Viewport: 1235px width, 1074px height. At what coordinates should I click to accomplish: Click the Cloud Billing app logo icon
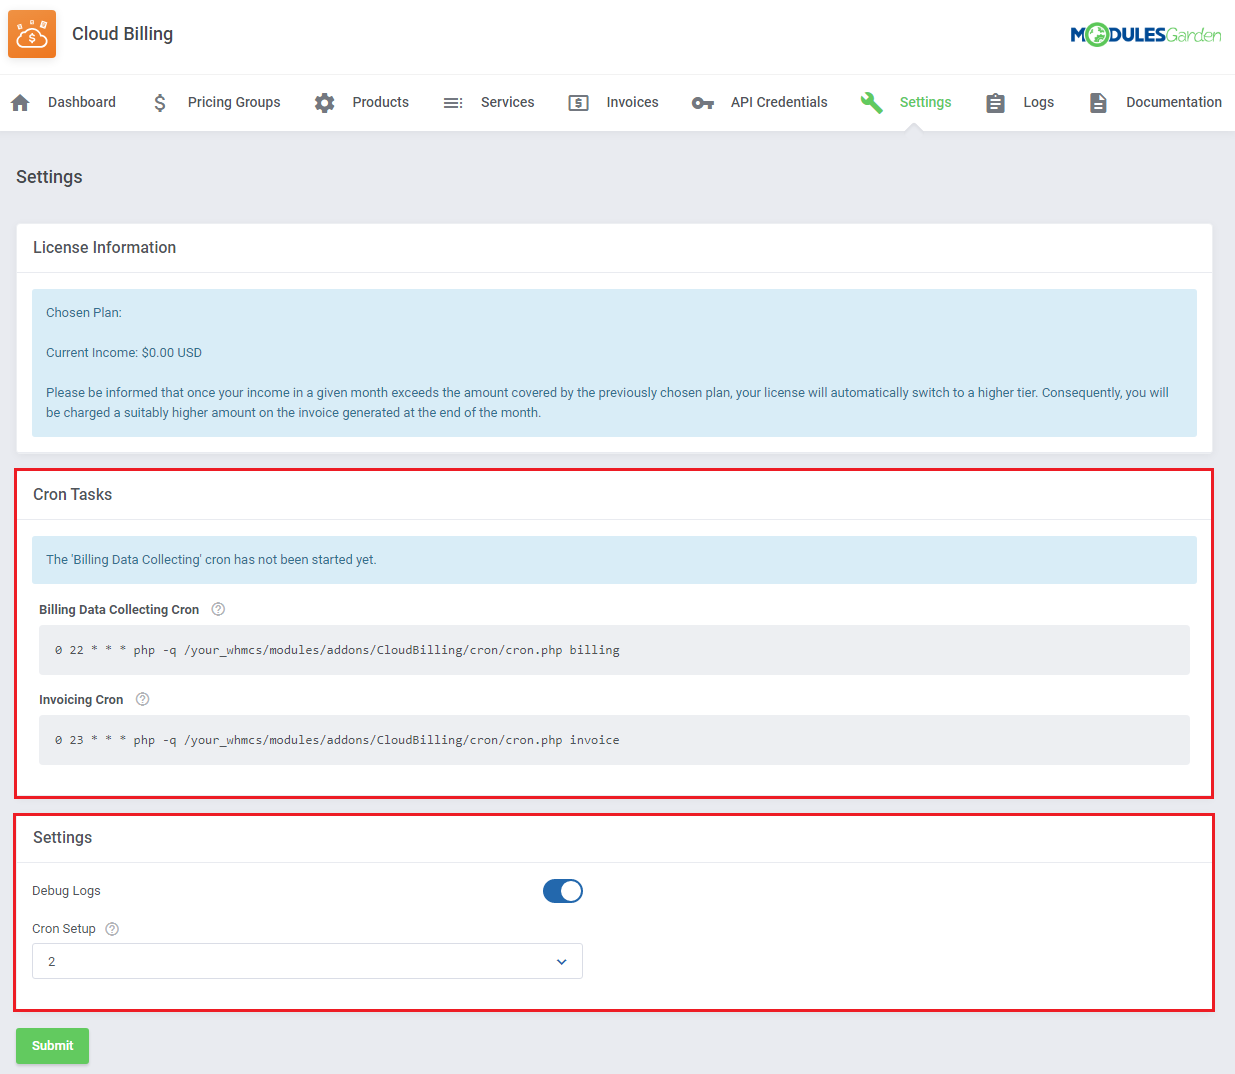click(32, 34)
